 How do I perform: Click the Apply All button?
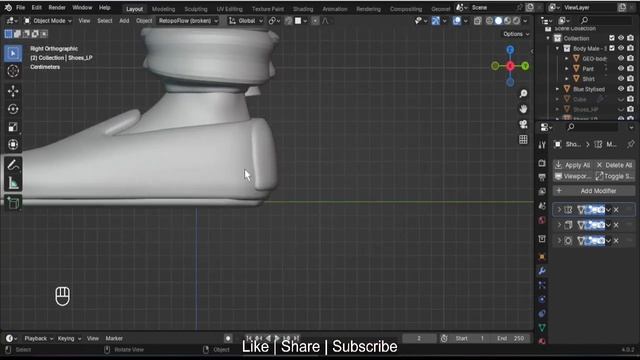pyautogui.click(x=573, y=165)
